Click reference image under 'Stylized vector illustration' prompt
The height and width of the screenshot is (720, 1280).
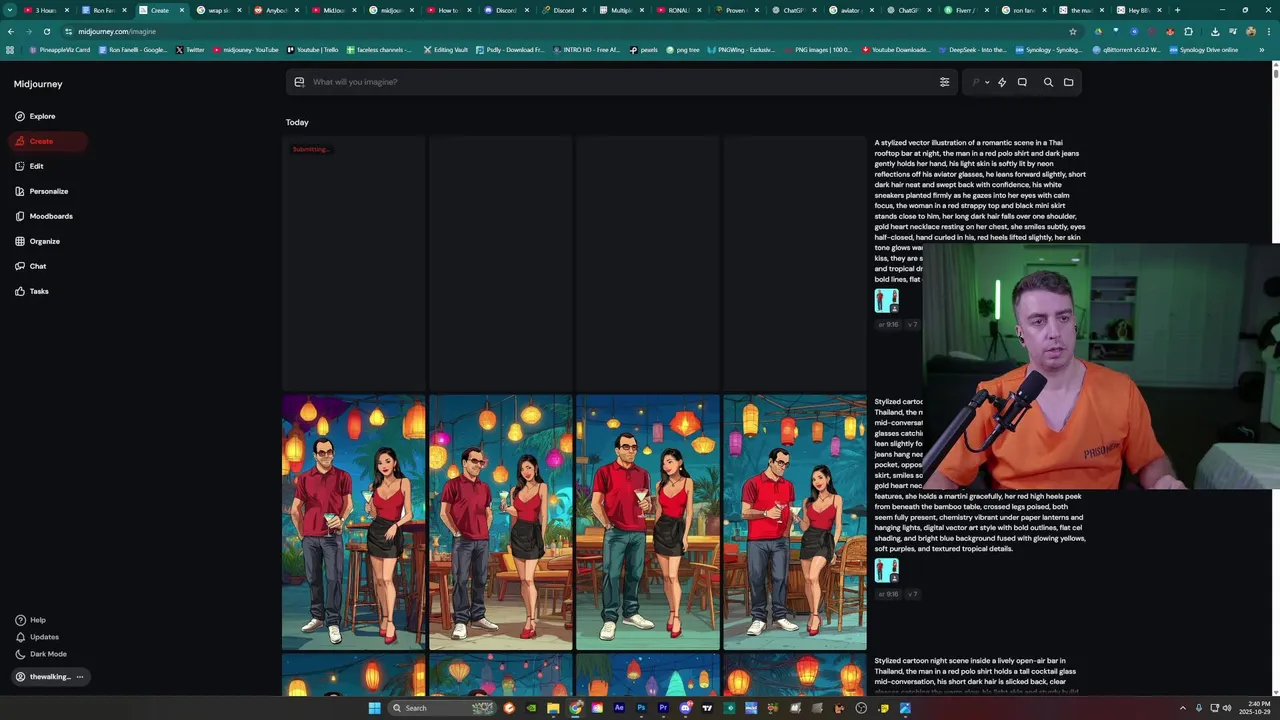point(886,301)
